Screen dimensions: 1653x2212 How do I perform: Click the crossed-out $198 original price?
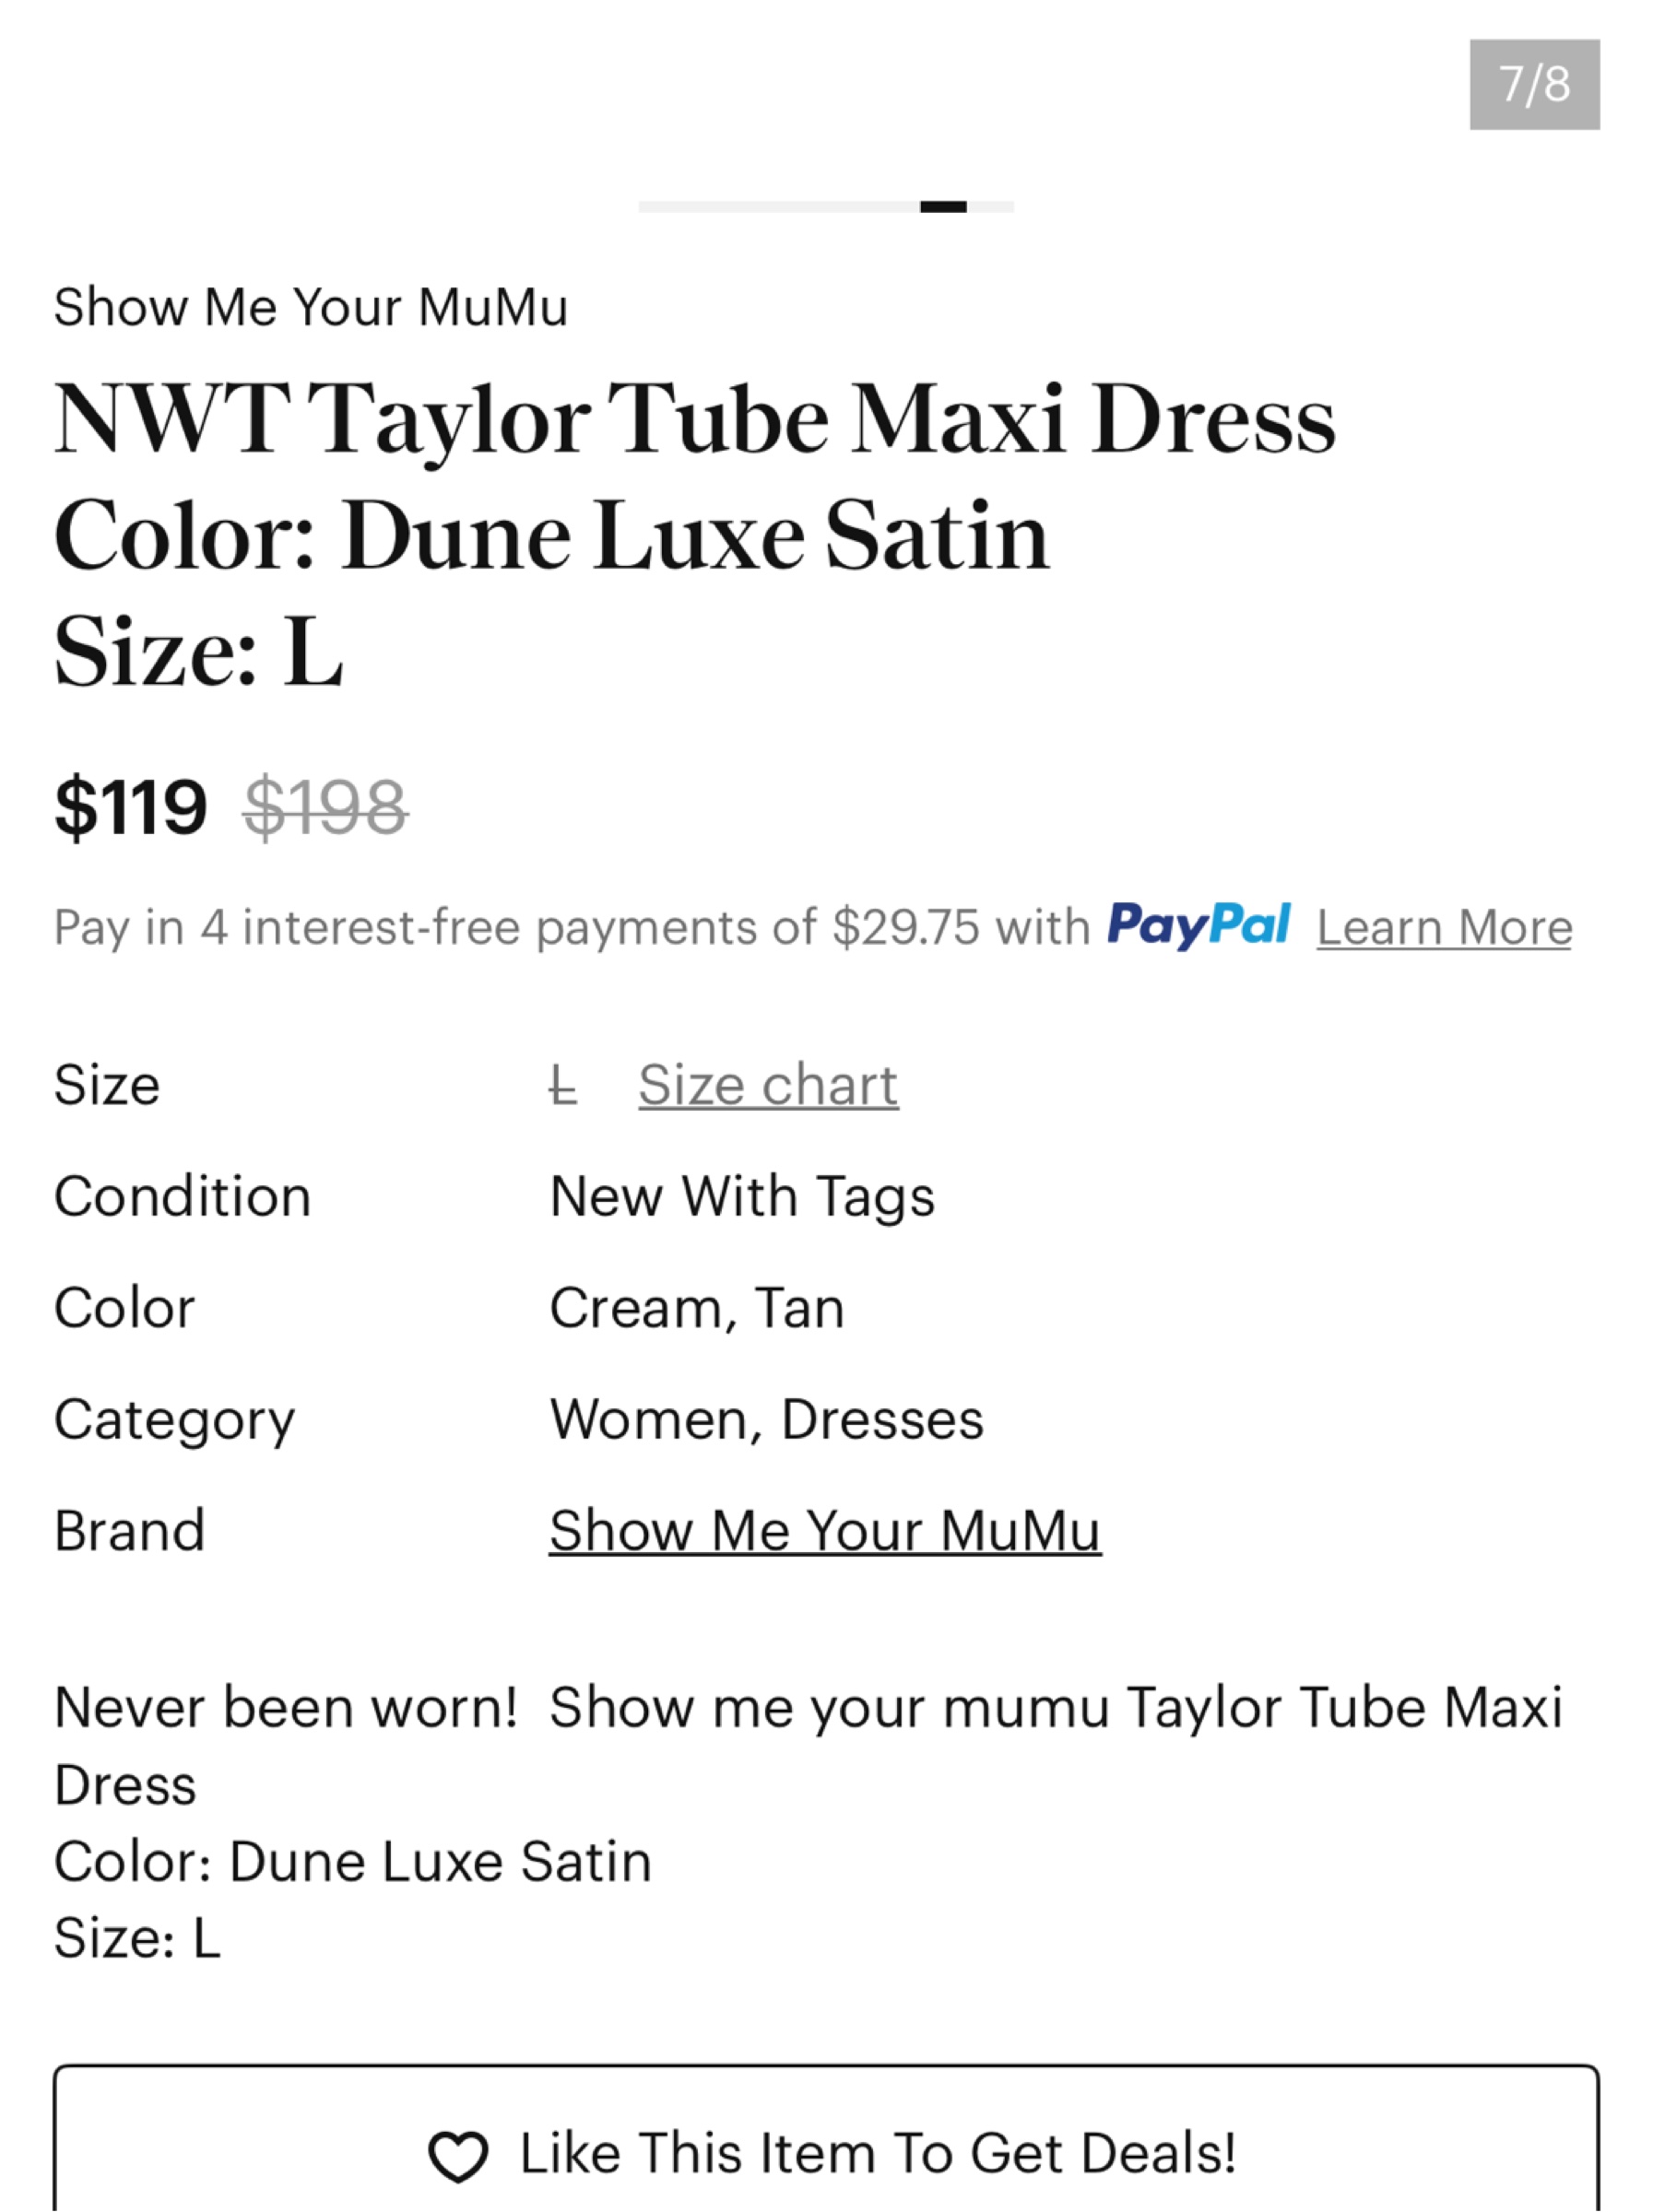click(326, 807)
